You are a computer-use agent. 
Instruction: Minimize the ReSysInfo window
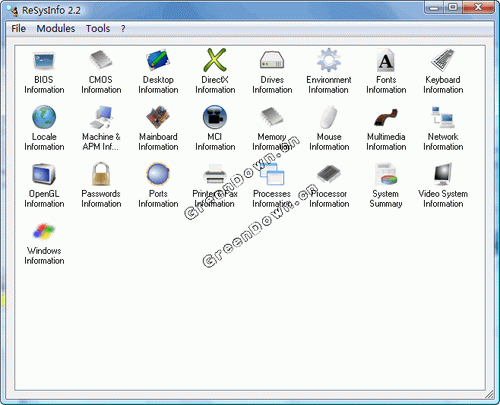434,8
